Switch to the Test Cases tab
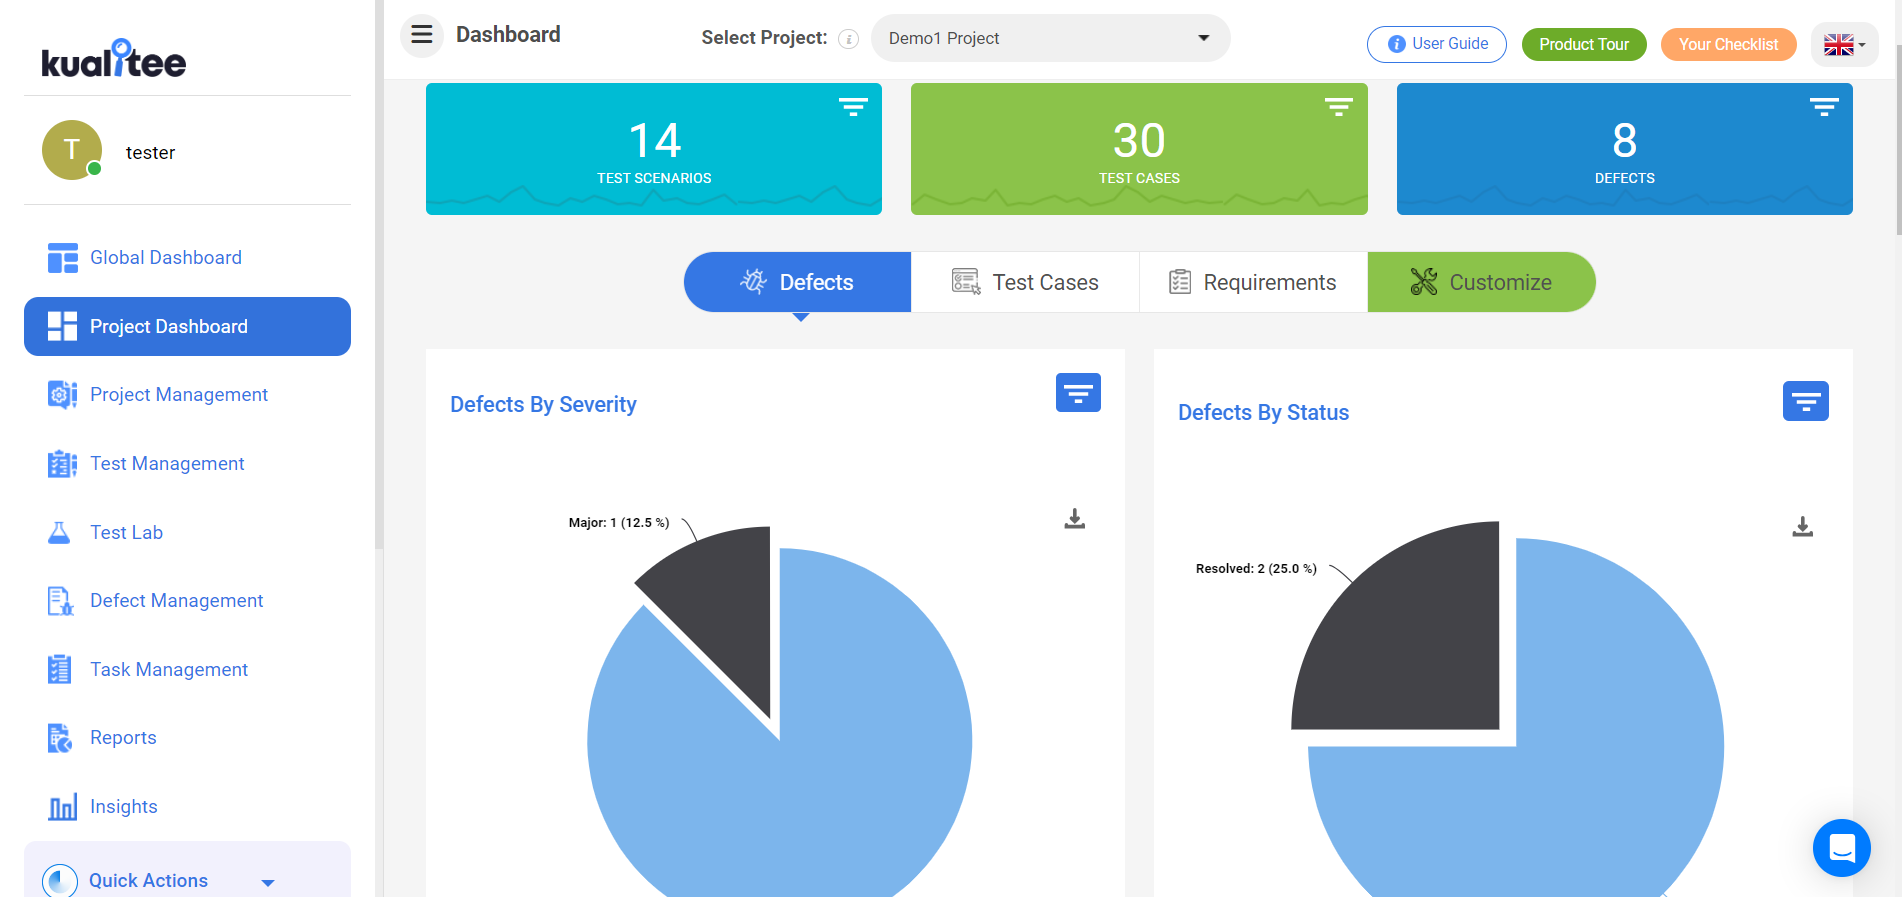Screen dimensions: 1902x897 (1025, 282)
